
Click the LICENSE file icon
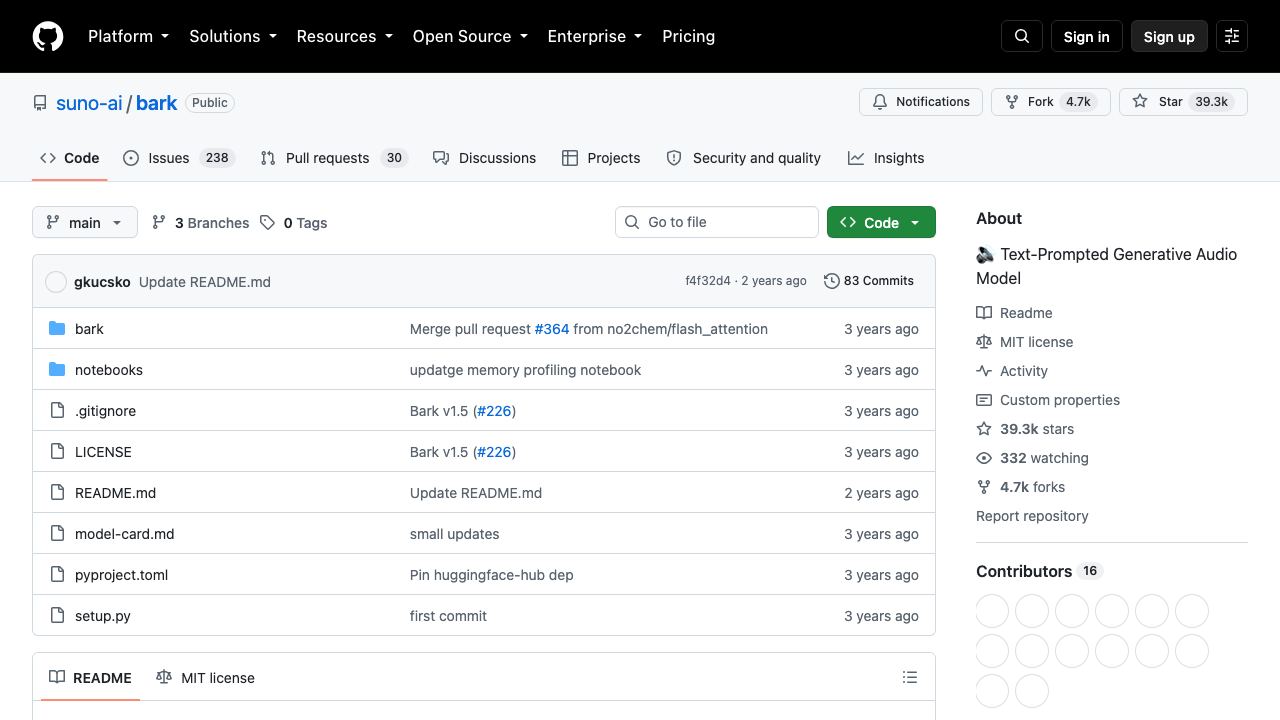pyautogui.click(x=57, y=452)
